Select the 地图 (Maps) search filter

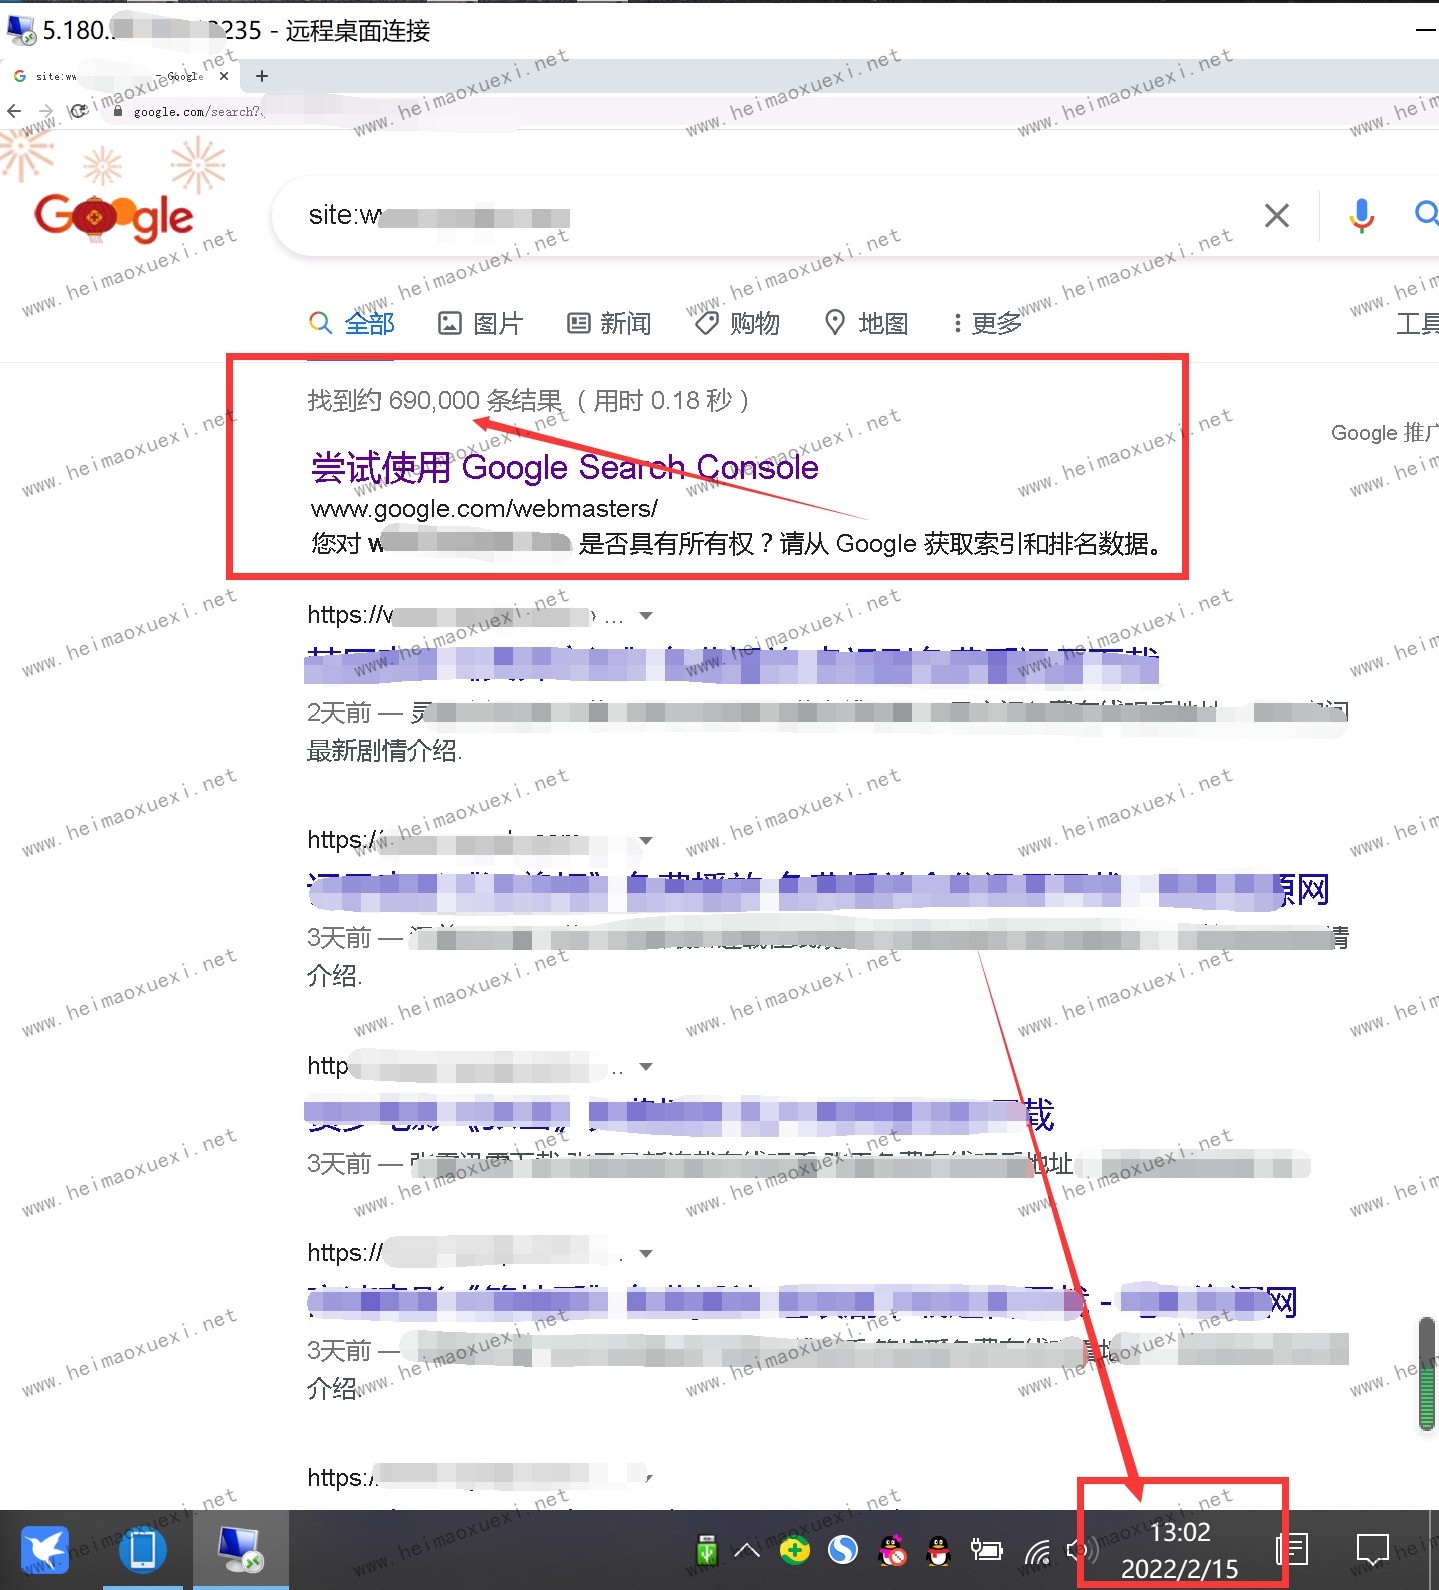866,323
